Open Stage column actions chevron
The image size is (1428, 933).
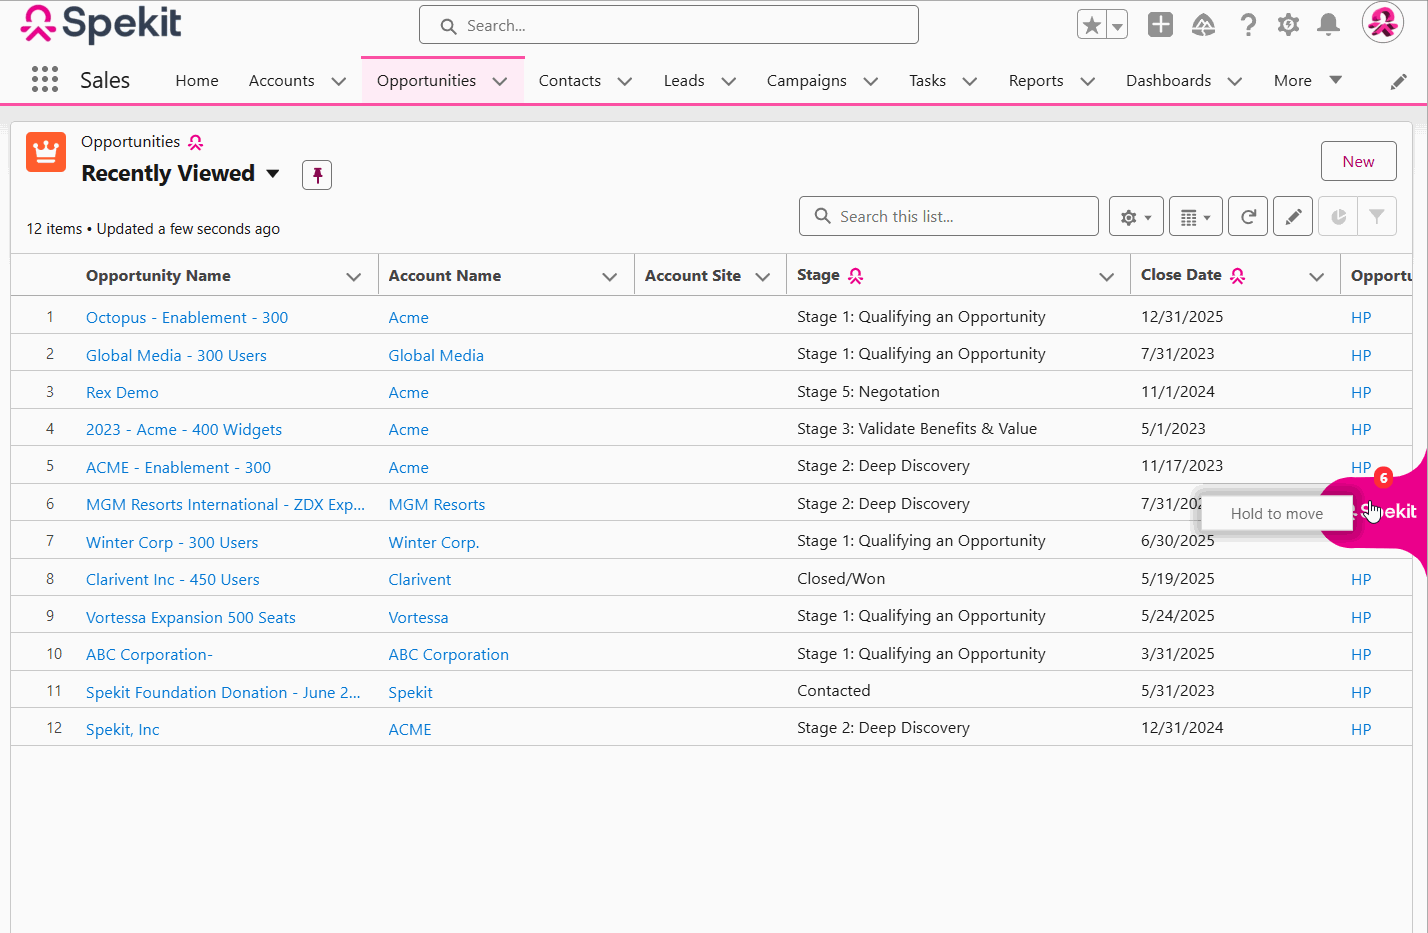tap(1106, 277)
